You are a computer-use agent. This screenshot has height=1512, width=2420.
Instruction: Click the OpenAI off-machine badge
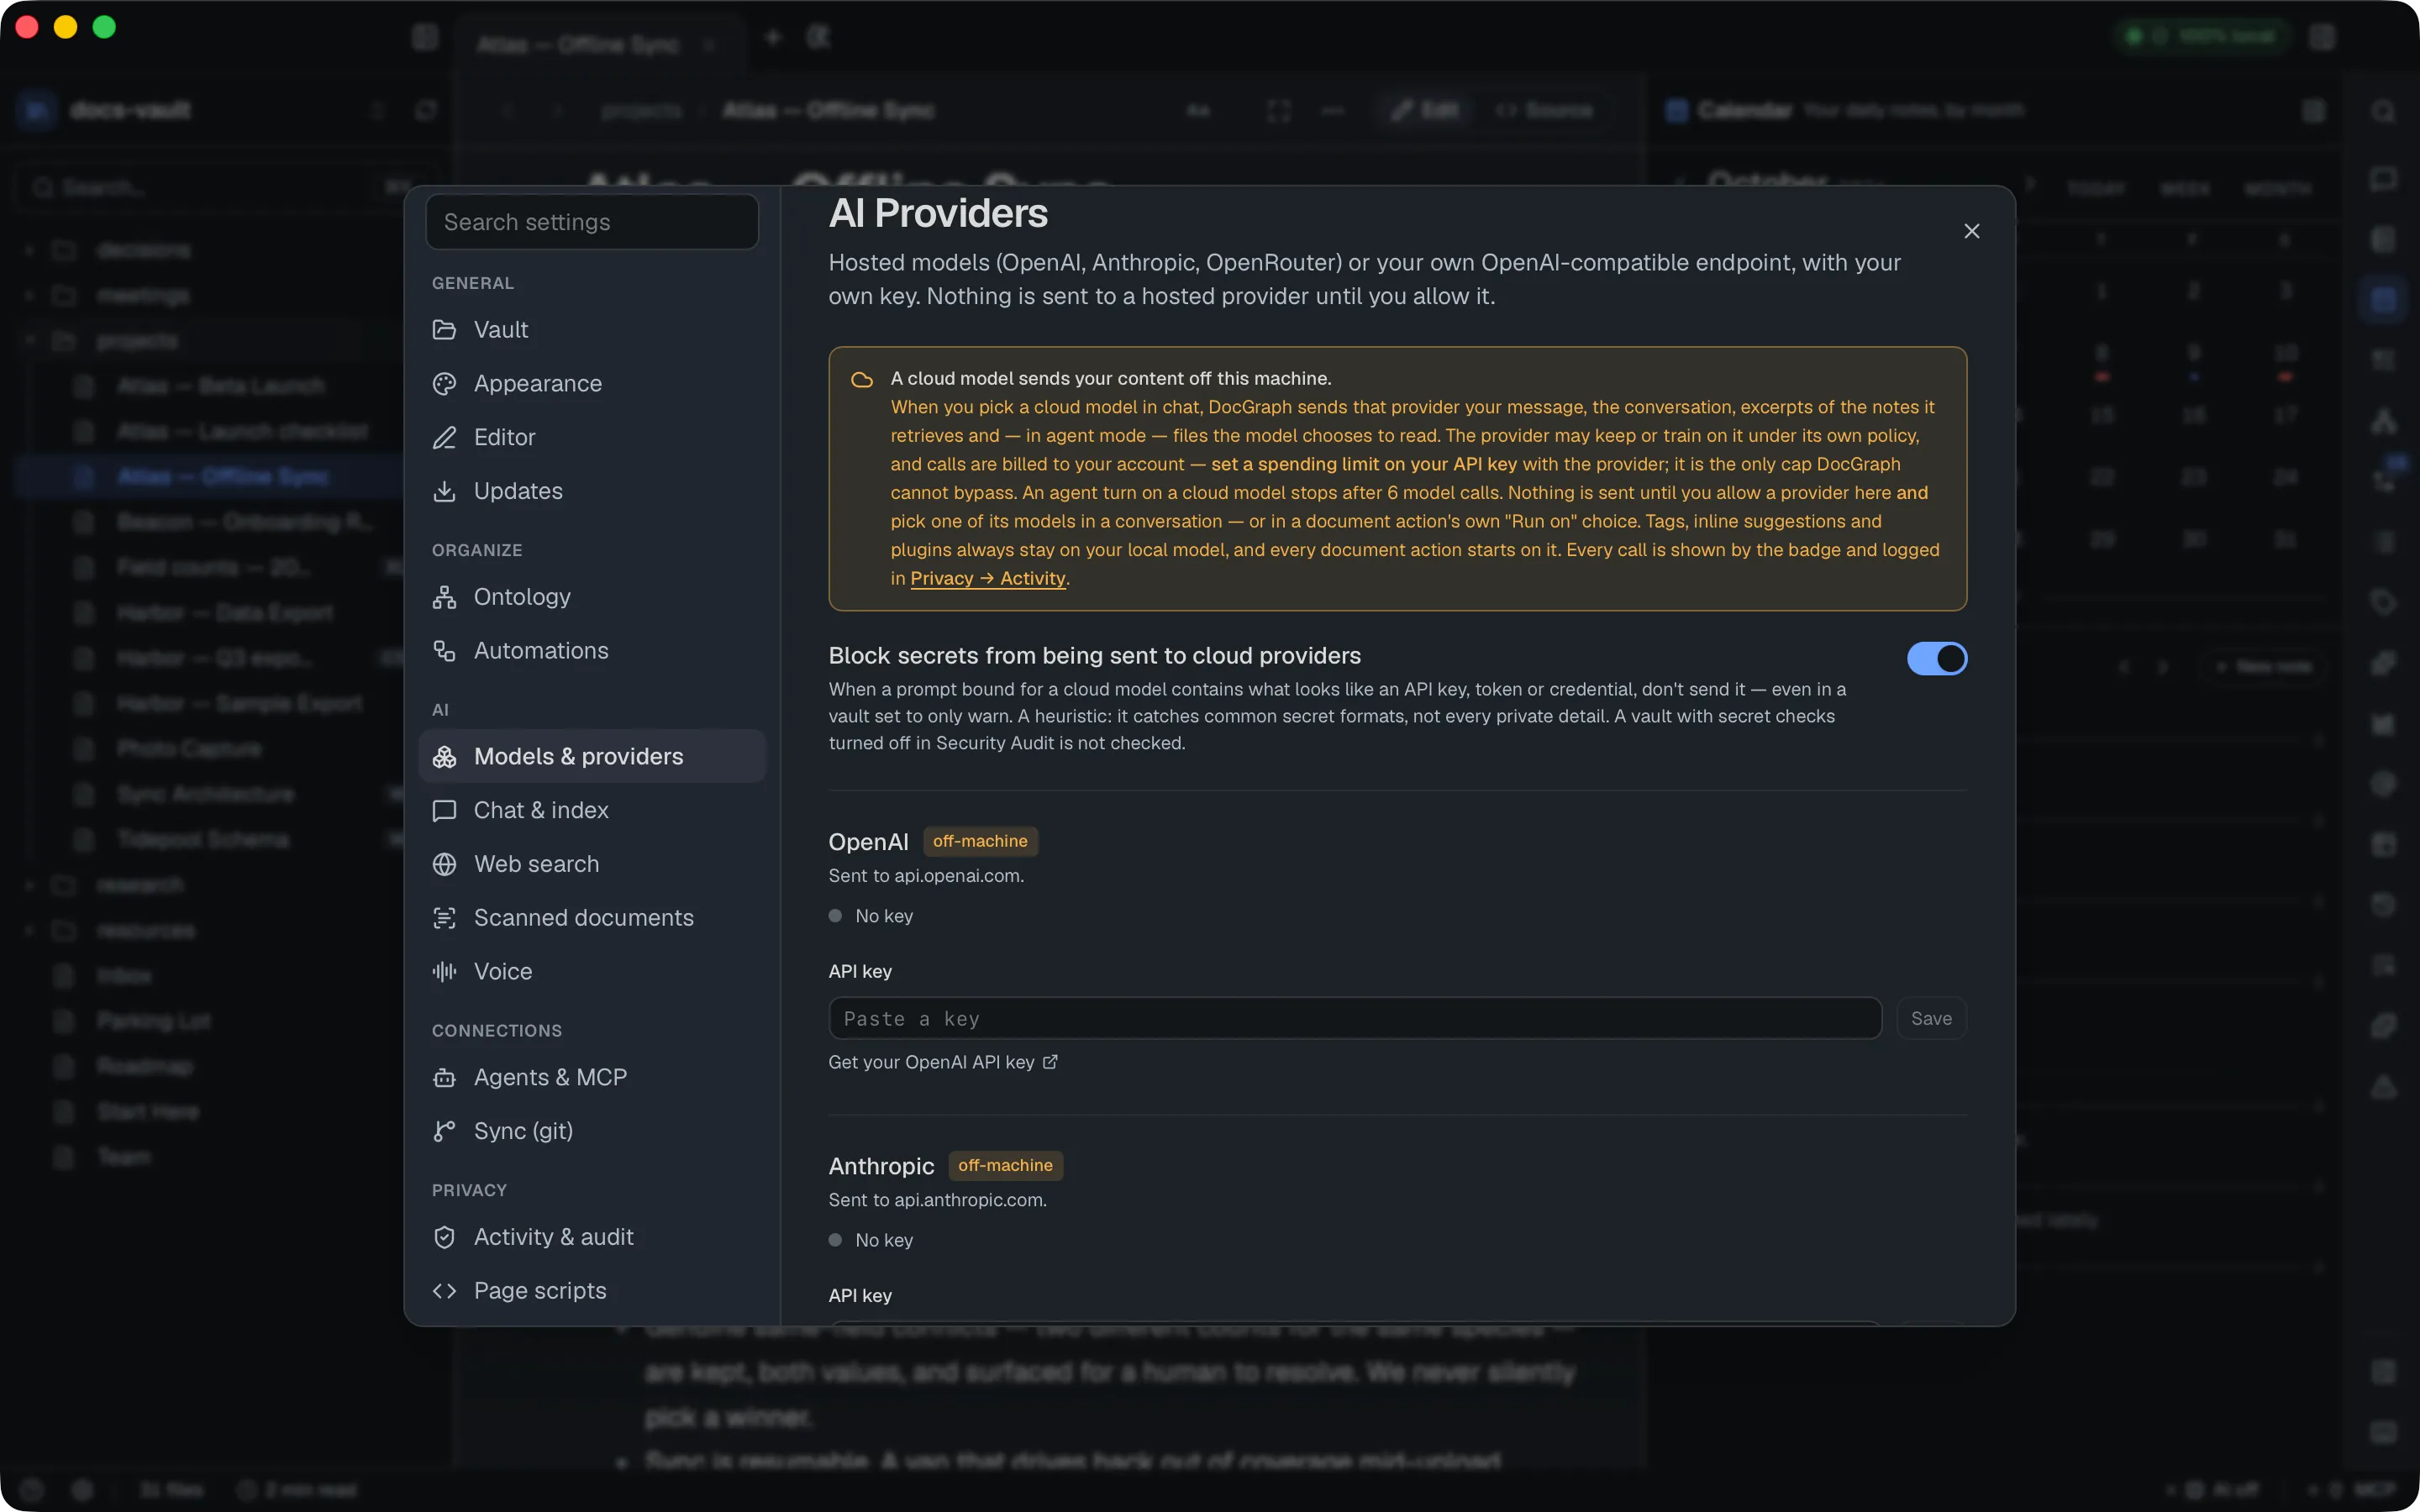pyautogui.click(x=980, y=841)
